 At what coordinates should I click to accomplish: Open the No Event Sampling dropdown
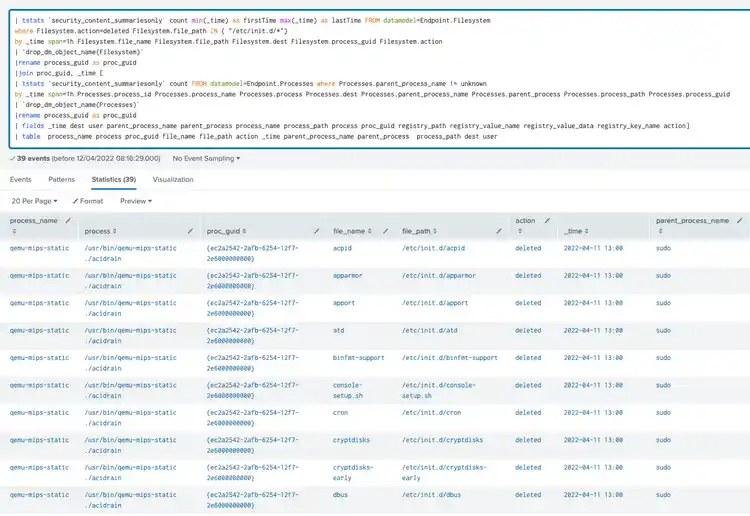pos(206,158)
